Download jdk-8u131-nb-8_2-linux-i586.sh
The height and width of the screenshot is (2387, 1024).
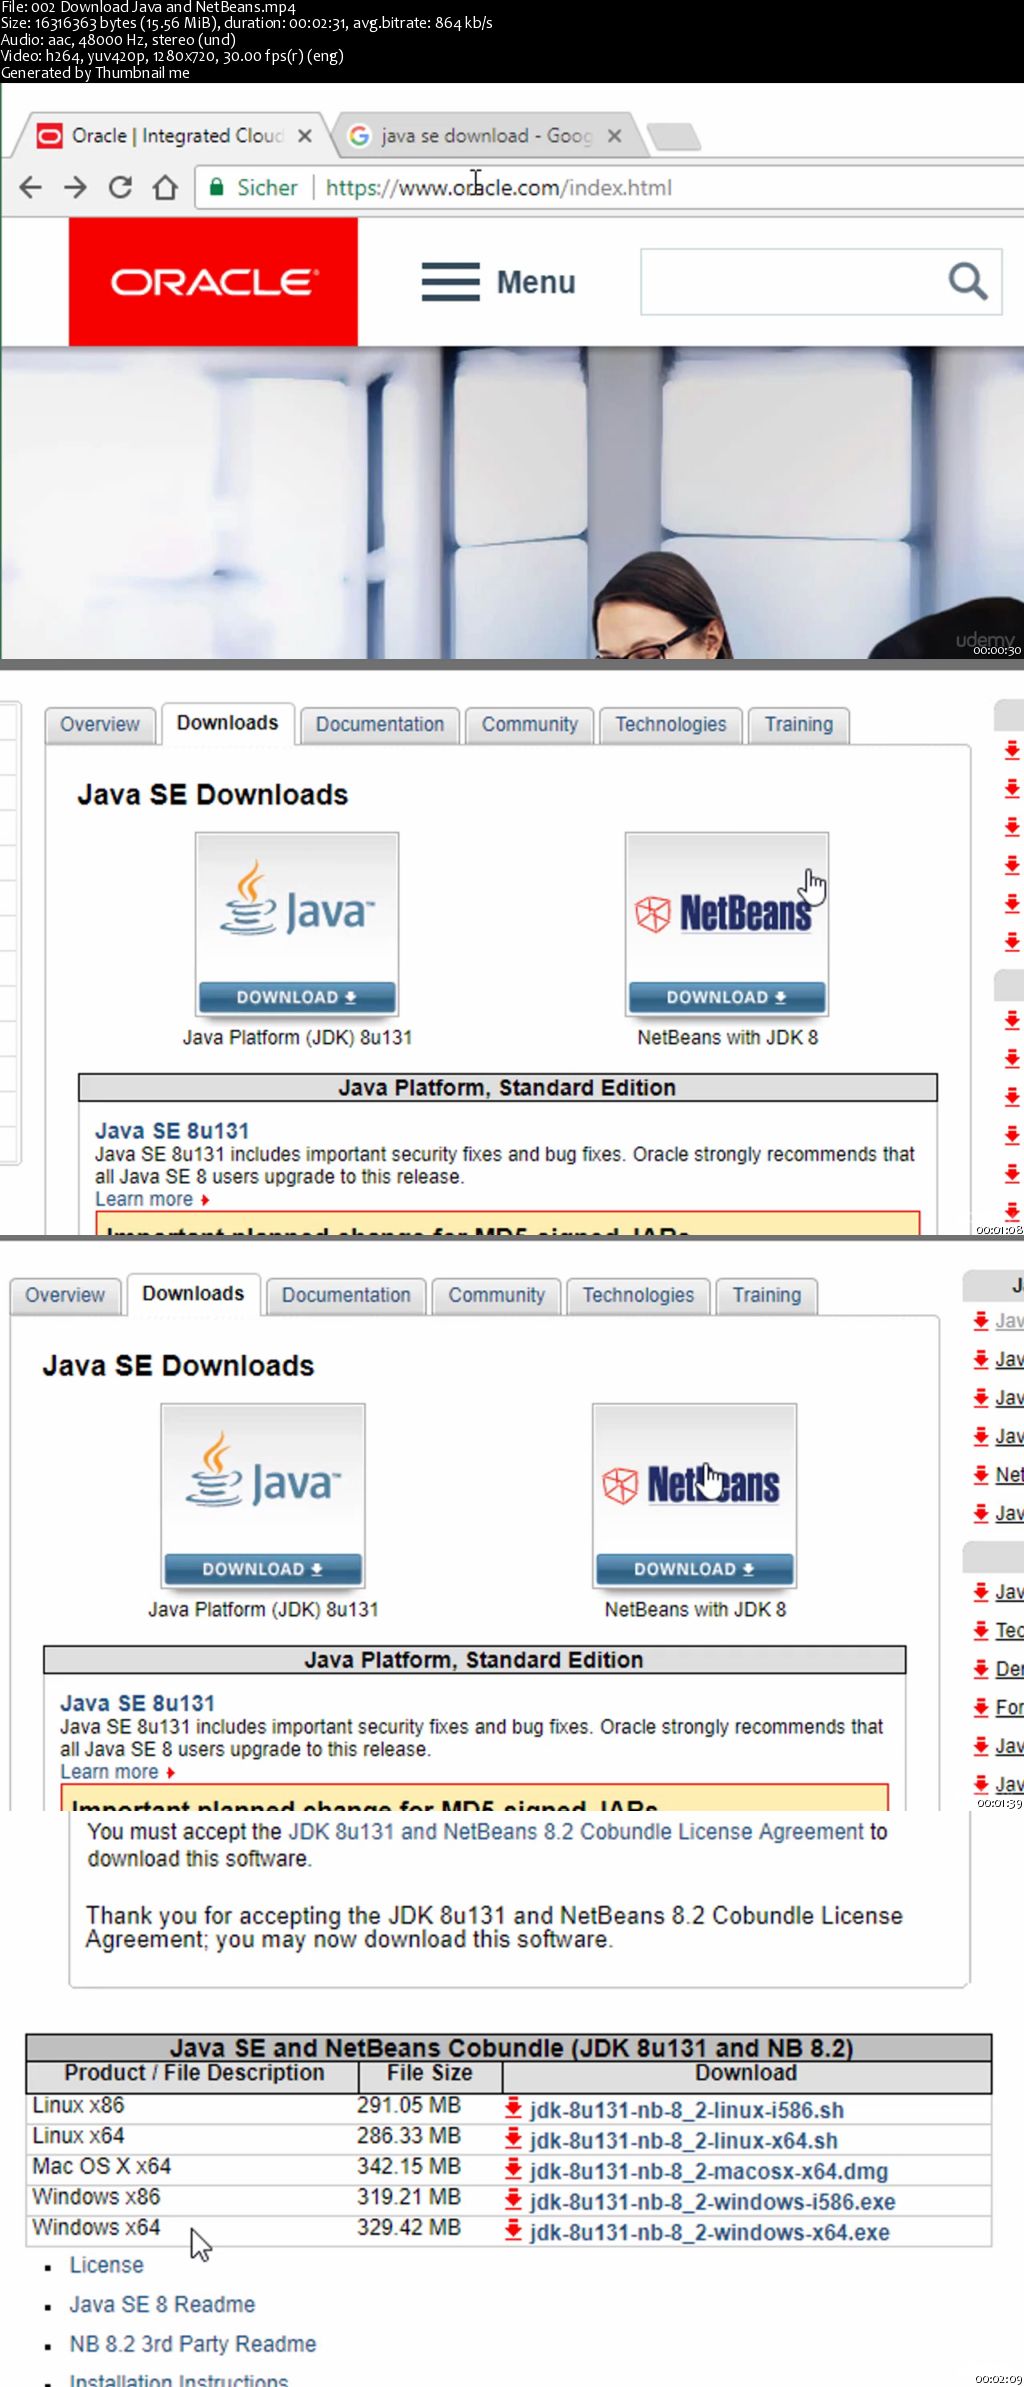[x=687, y=2110]
